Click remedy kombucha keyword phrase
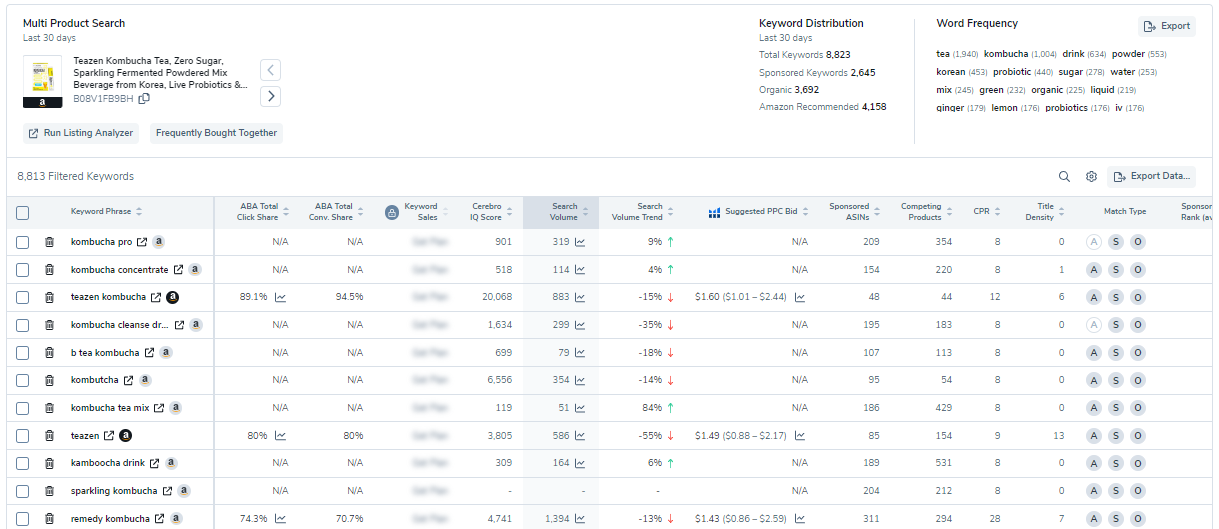 110,519
